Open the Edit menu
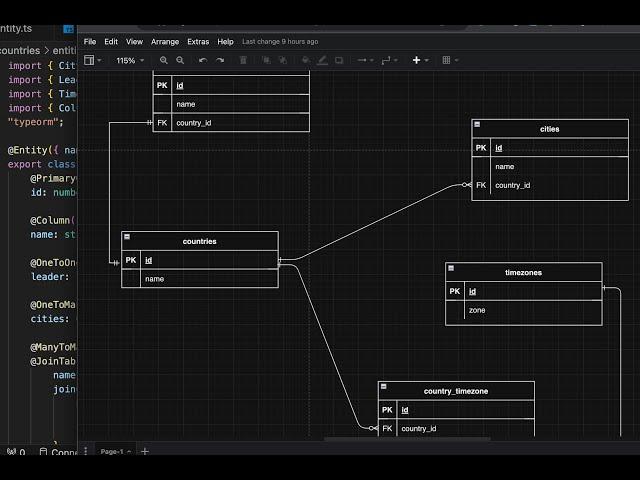 coord(111,42)
